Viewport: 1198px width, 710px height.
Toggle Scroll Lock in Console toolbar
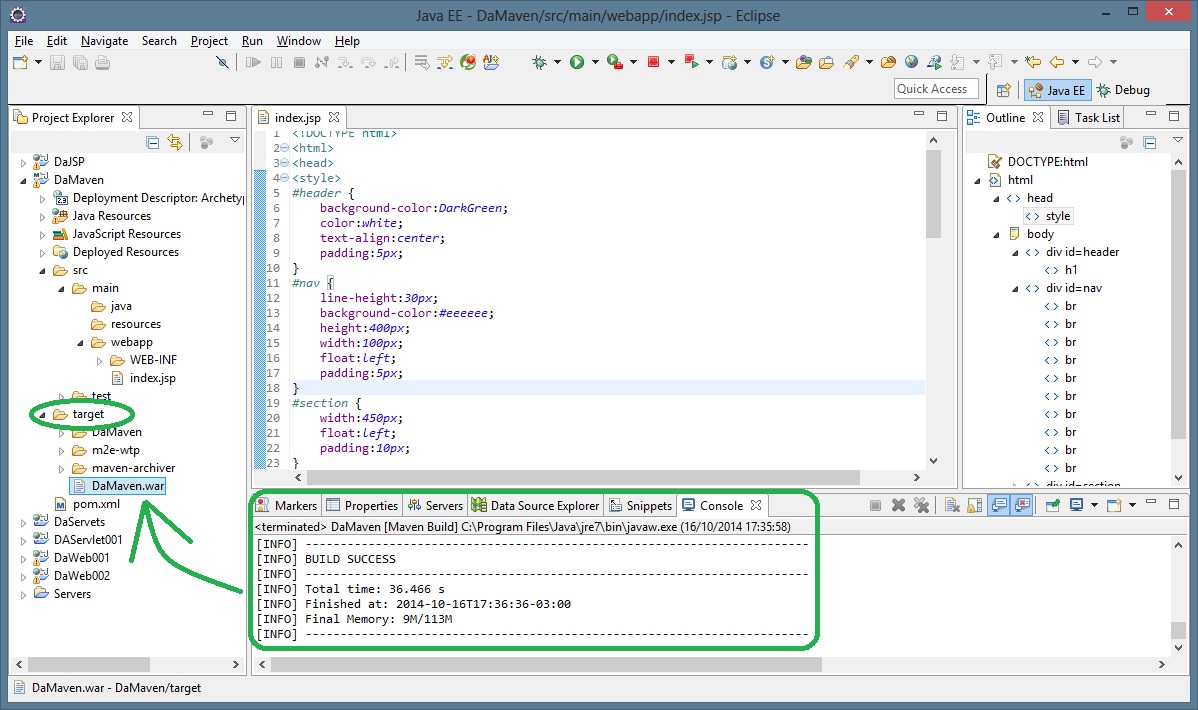tap(973, 506)
